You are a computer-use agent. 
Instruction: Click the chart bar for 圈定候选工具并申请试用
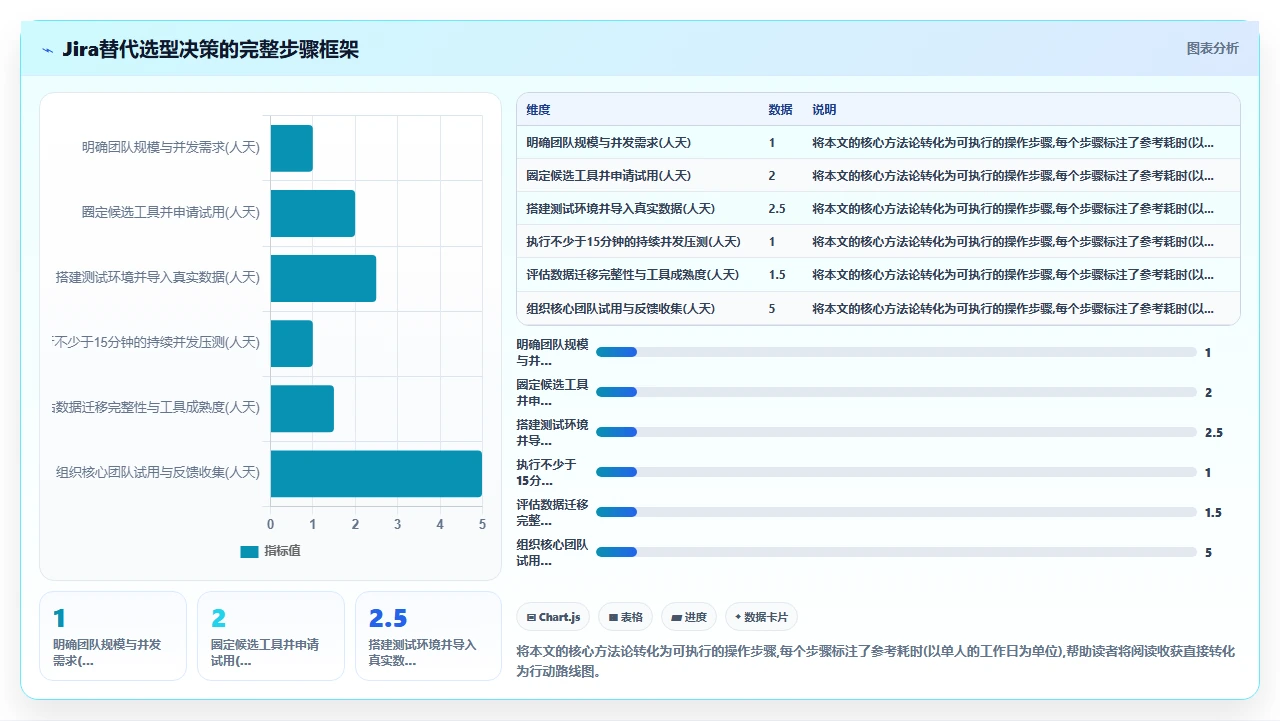coord(313,213)
